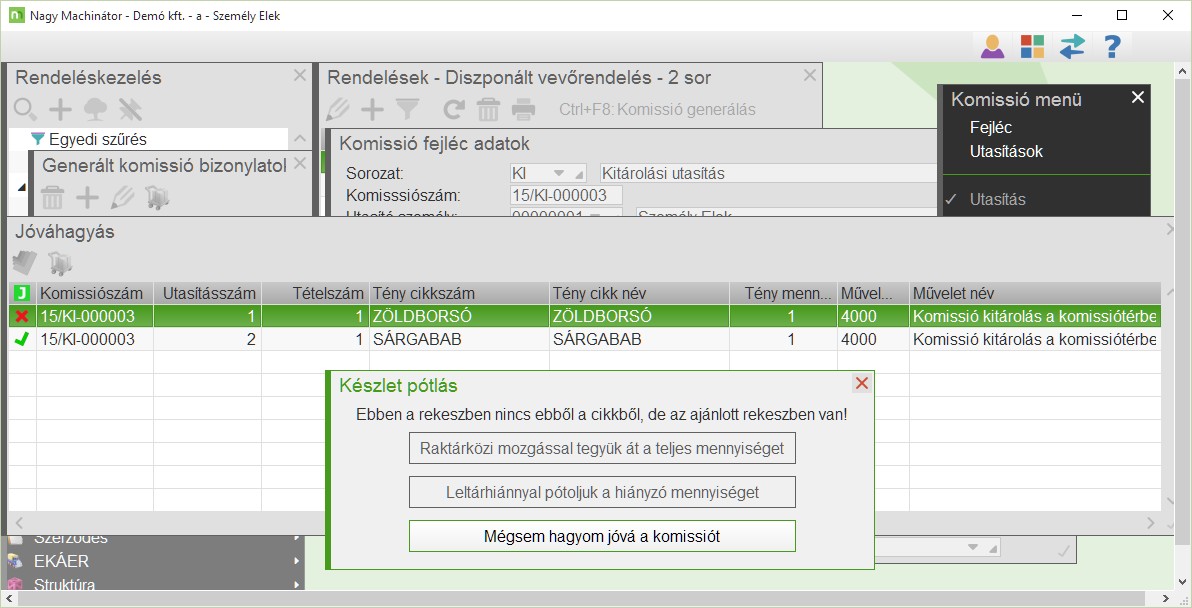Close the Rendelések panel
The image size is (1192, 608).
[x=810, y=74]
